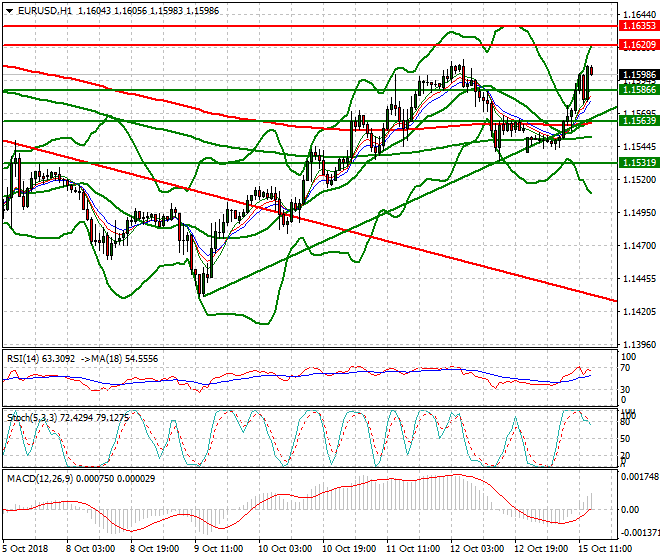The width and height of the screenshot is (660, 560).
Task: Click the 9 Oct 11:00 time label
Action: click(x=218, y=549)
